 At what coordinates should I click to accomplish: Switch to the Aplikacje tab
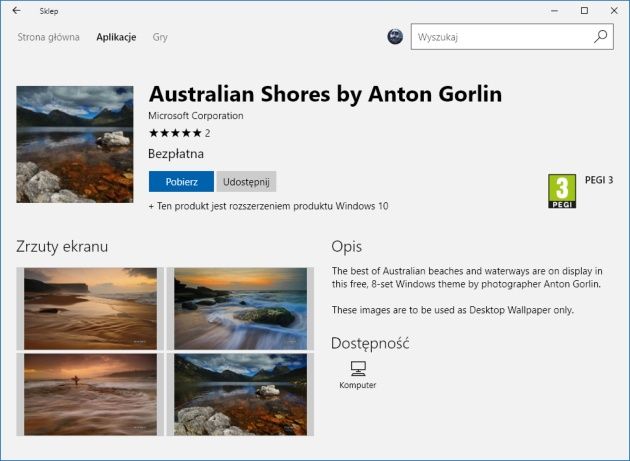(x=116, y=37)
